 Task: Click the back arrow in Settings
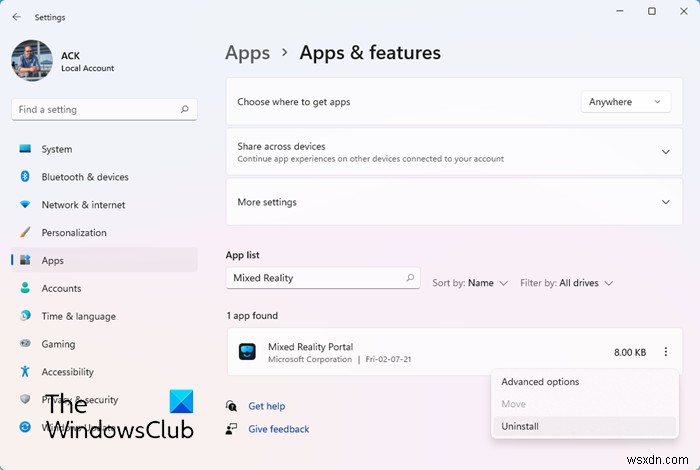pos(17,17)
